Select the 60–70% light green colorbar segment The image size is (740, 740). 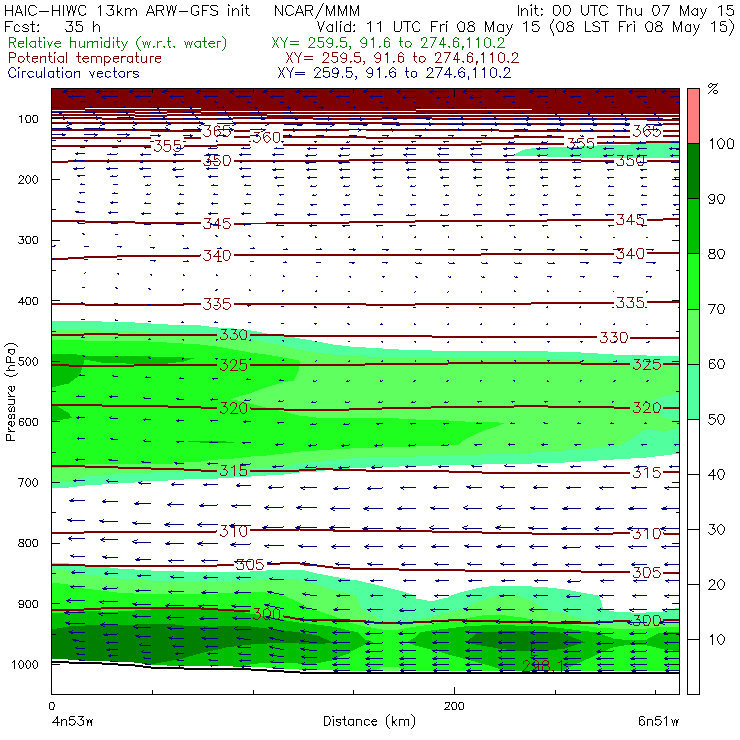693,336
